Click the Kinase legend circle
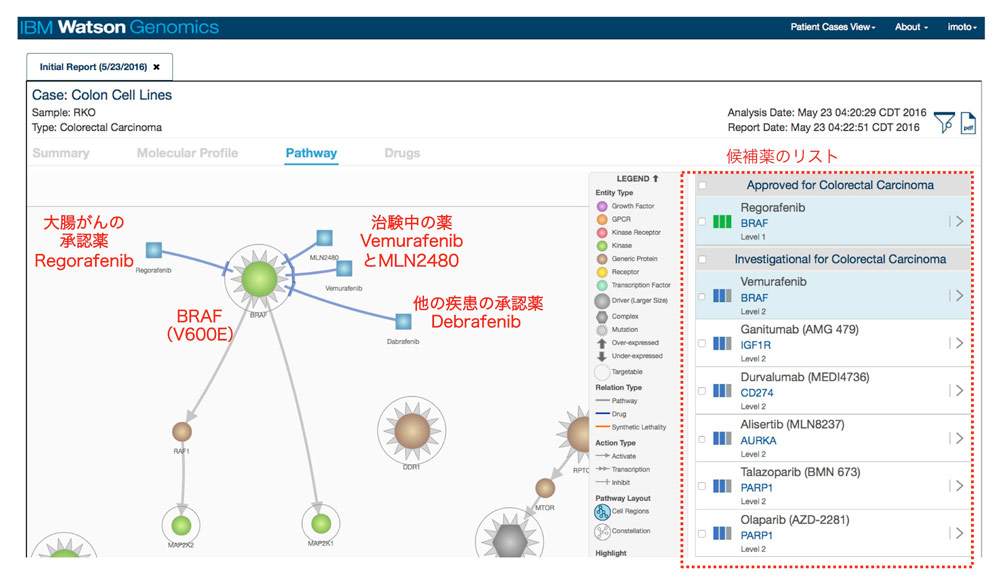 pyautogui.click(x=601, y=245)
